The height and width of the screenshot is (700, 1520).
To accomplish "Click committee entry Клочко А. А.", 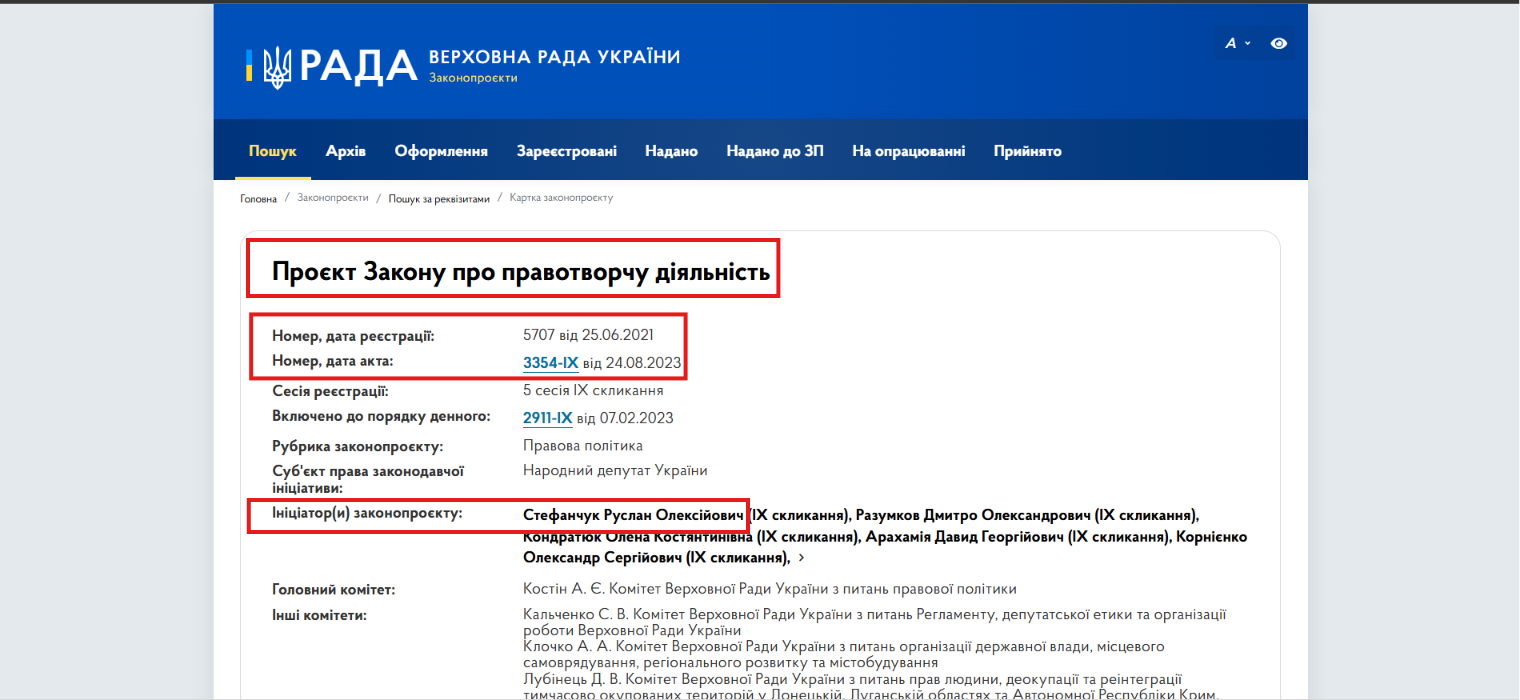I will tap(844, 654).
